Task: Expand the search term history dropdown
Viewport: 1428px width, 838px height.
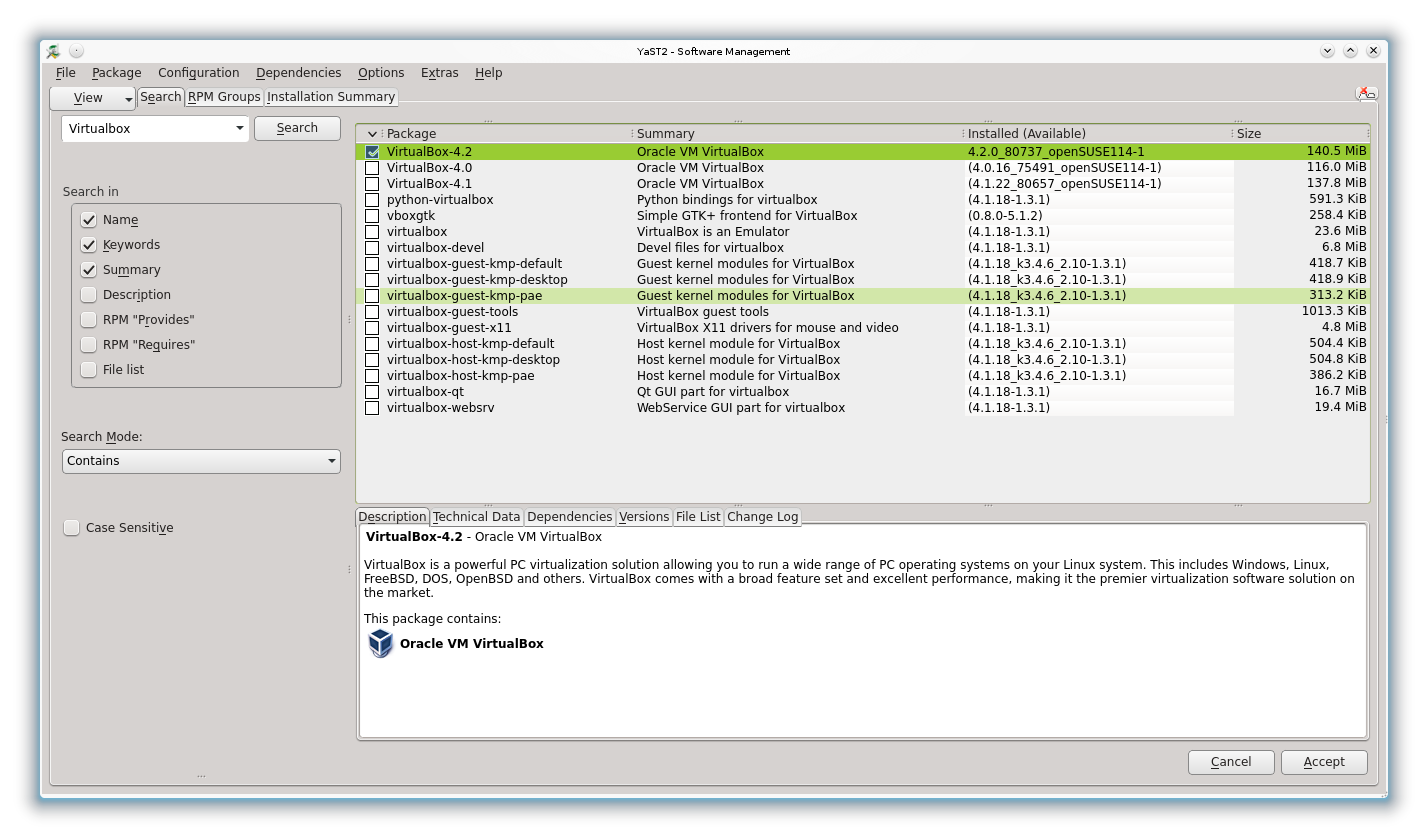Action: (239, 128)
